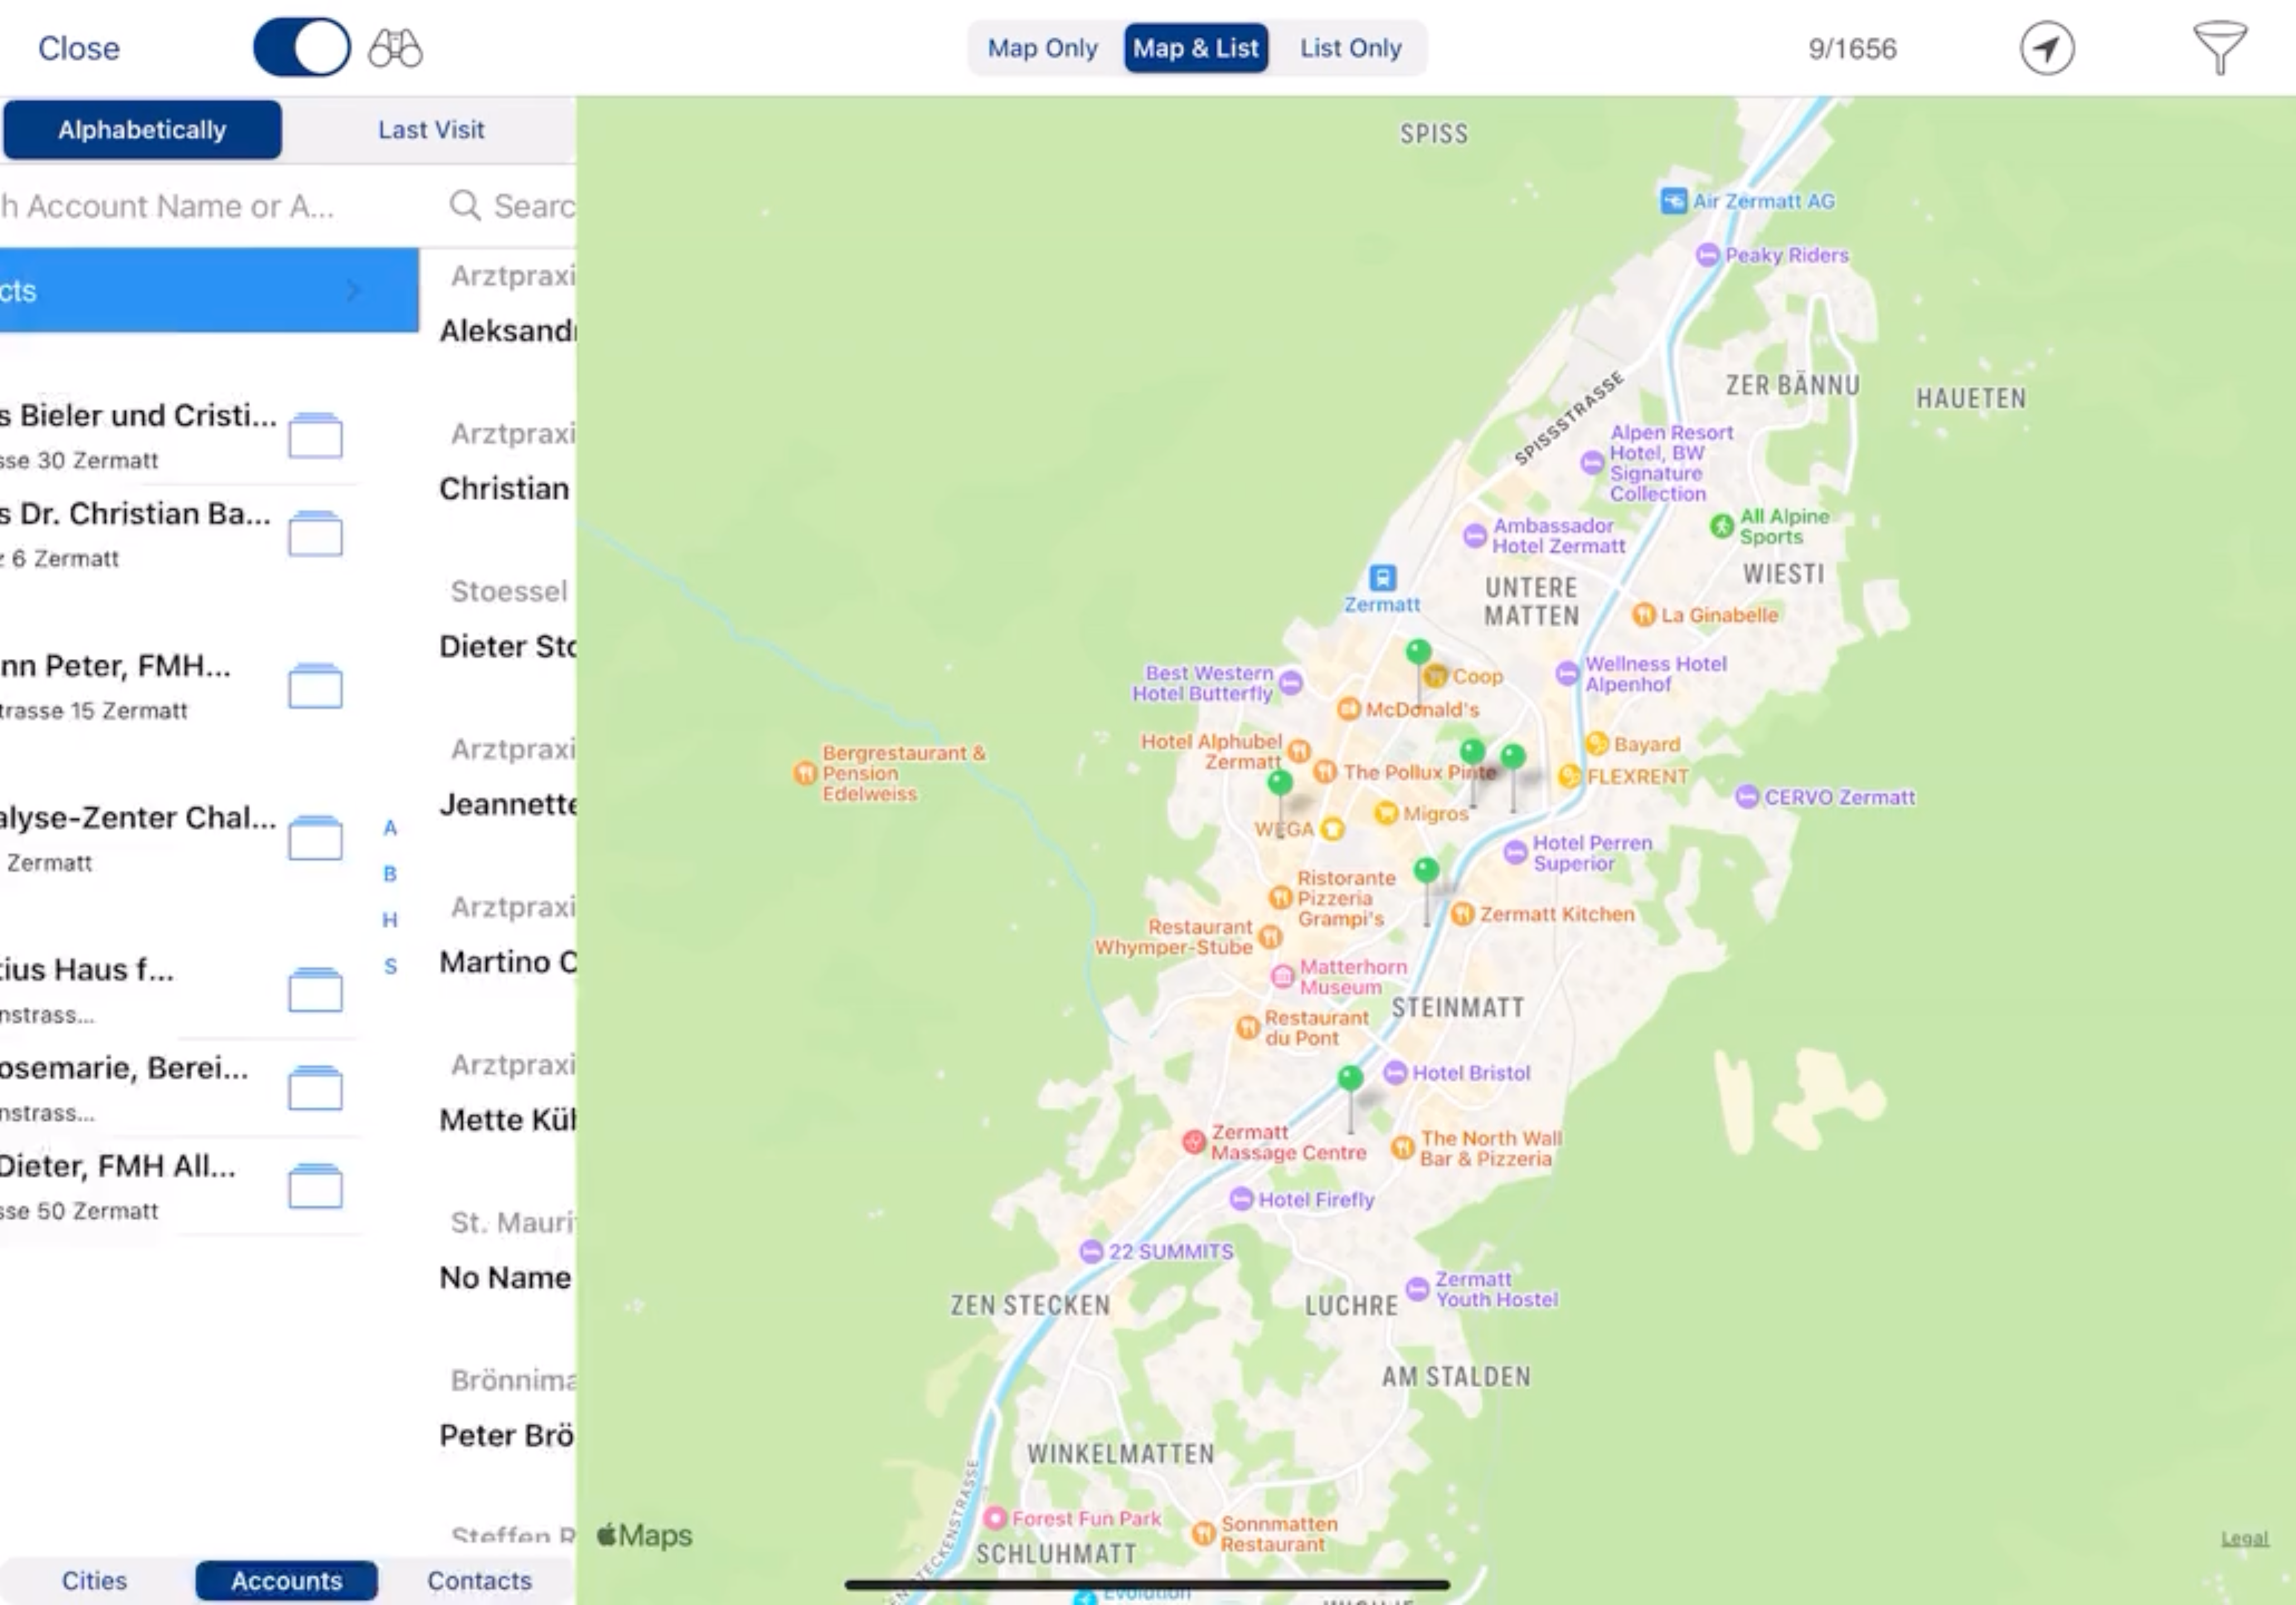Jump to letter S in index
Screen dimensions: 2296x1605
coord(390,966)
